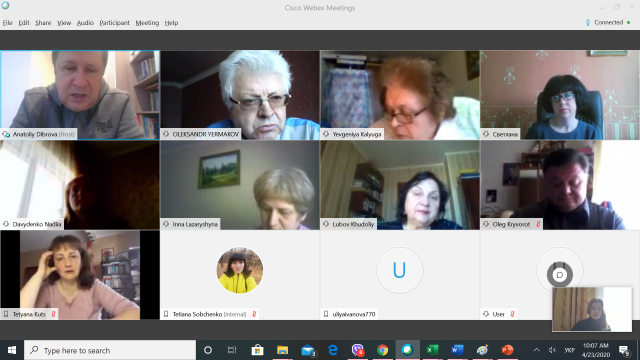This screenshot has height=360, width=640.
Task: Select Anatoliy Dibrova host video tile
Action: click(x=80, y=95)
